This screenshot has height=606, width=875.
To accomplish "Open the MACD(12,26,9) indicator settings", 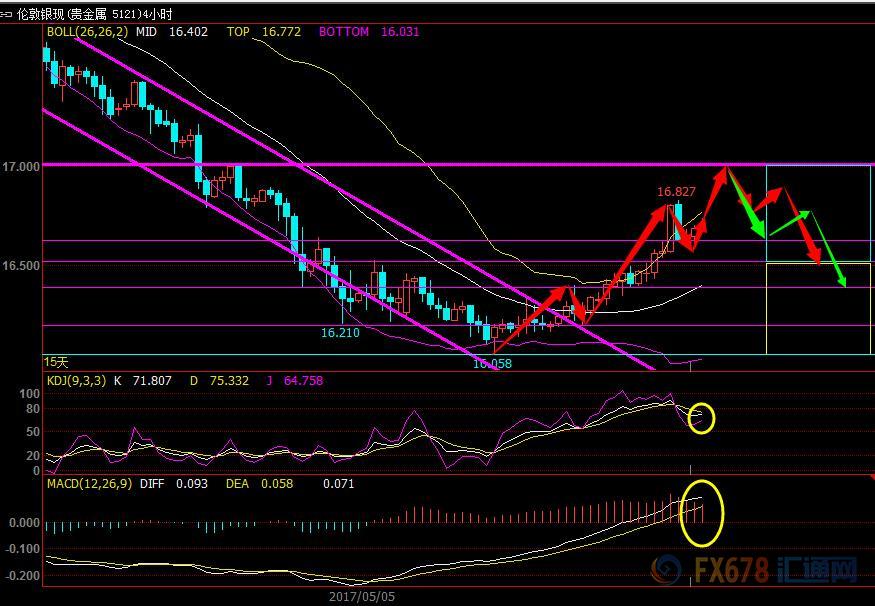I will coord(86,484).
